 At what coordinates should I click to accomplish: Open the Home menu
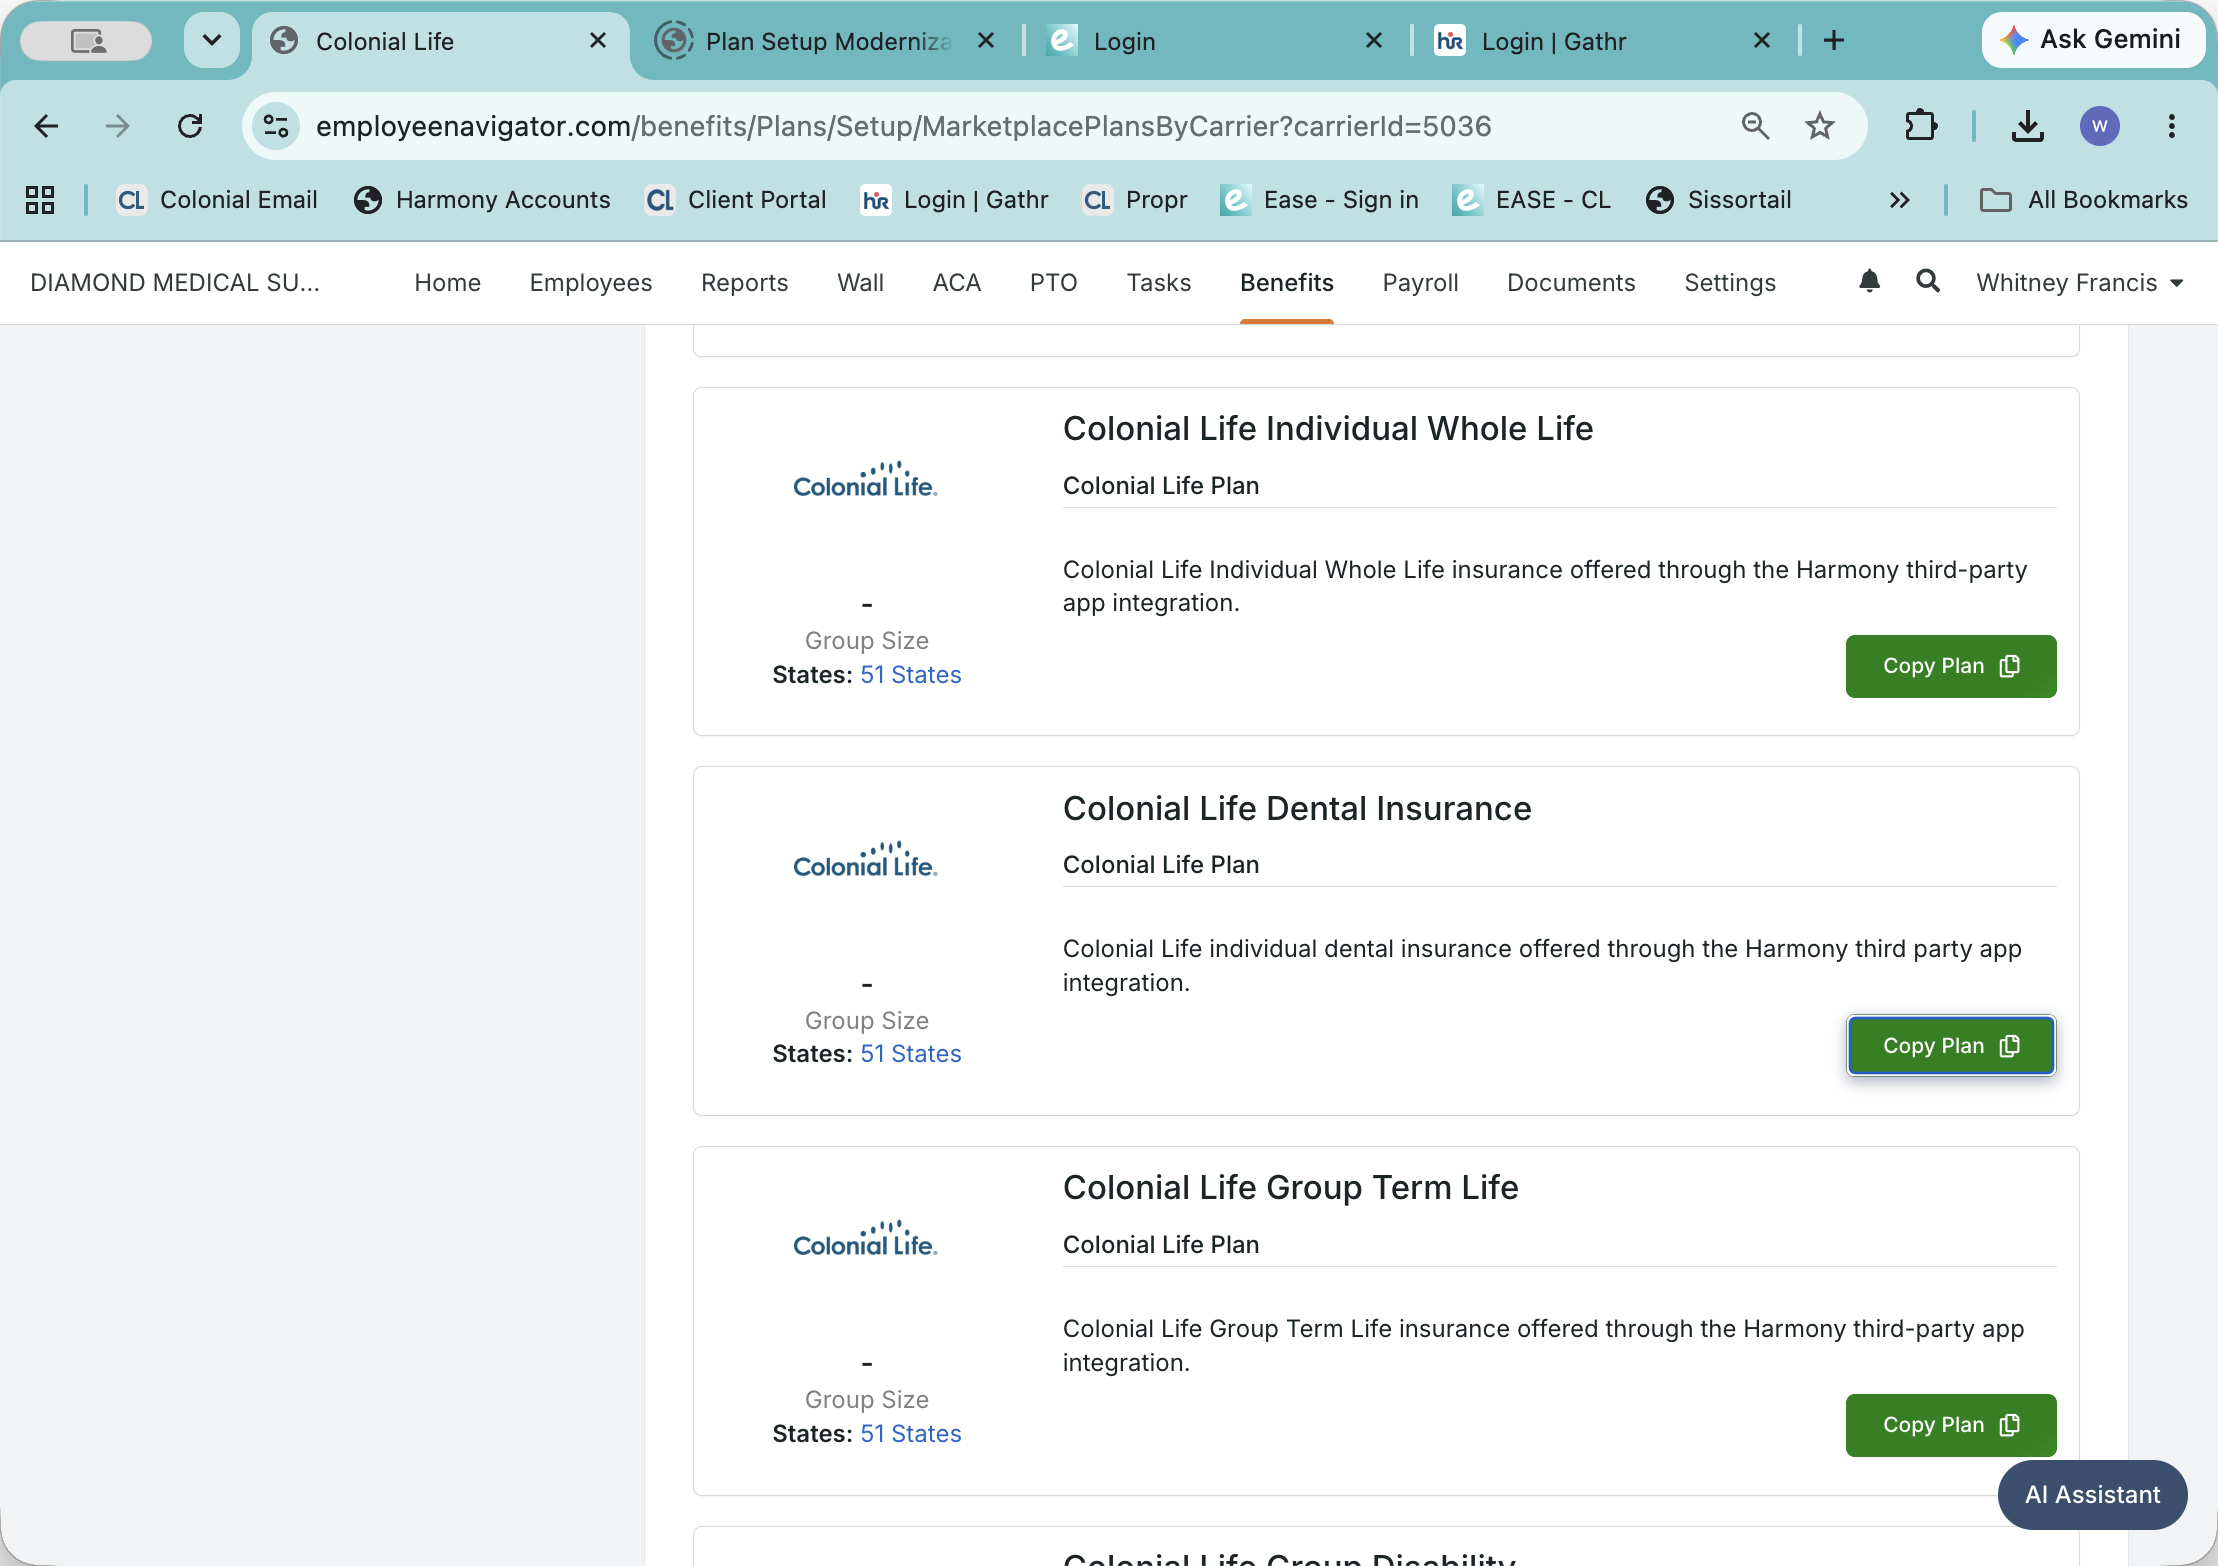click(x=448, y=283)
